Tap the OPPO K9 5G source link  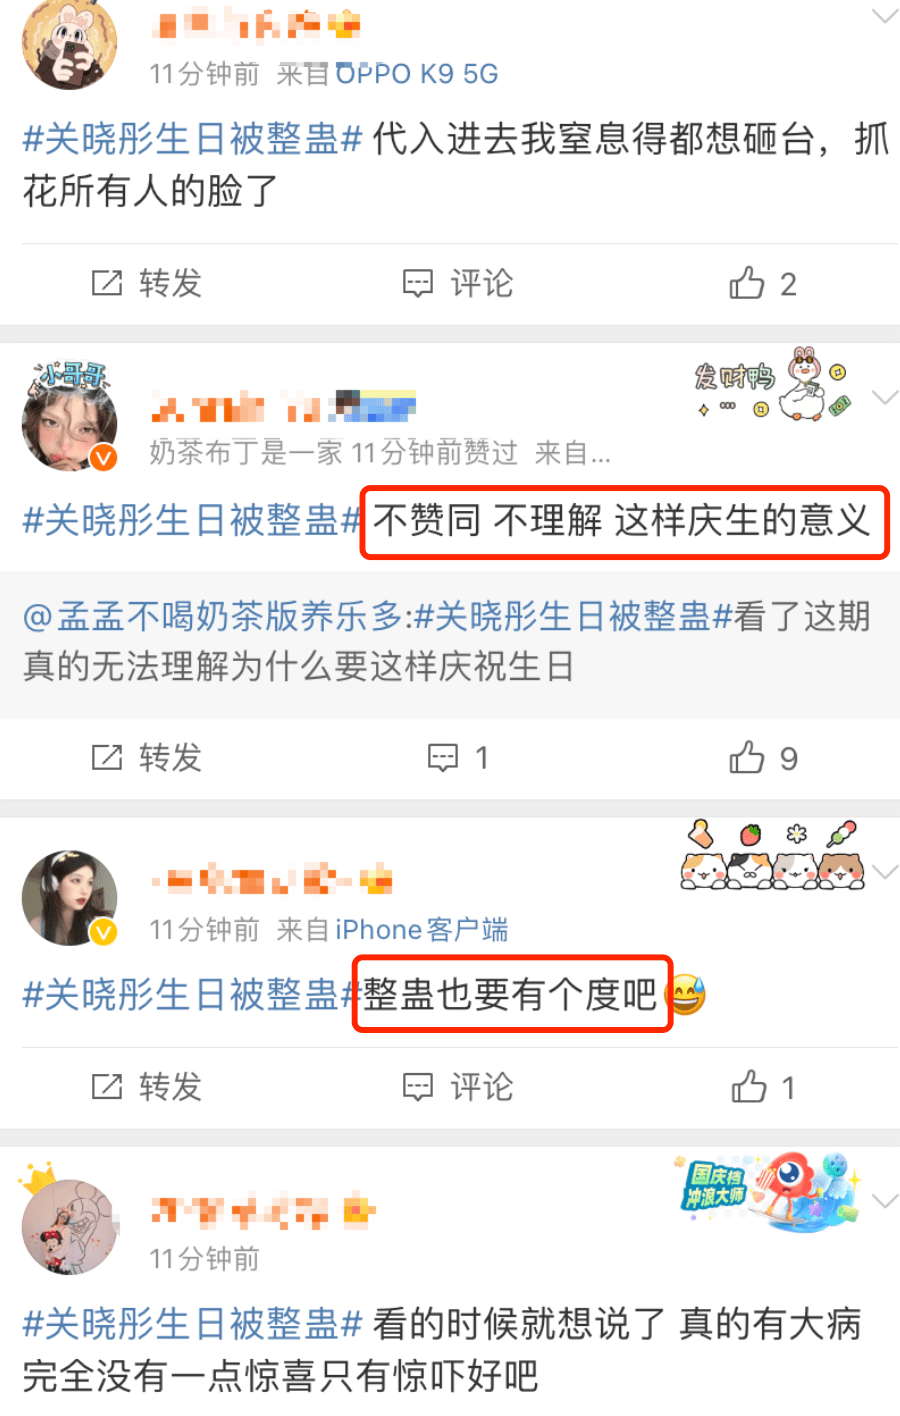[417, 74]
